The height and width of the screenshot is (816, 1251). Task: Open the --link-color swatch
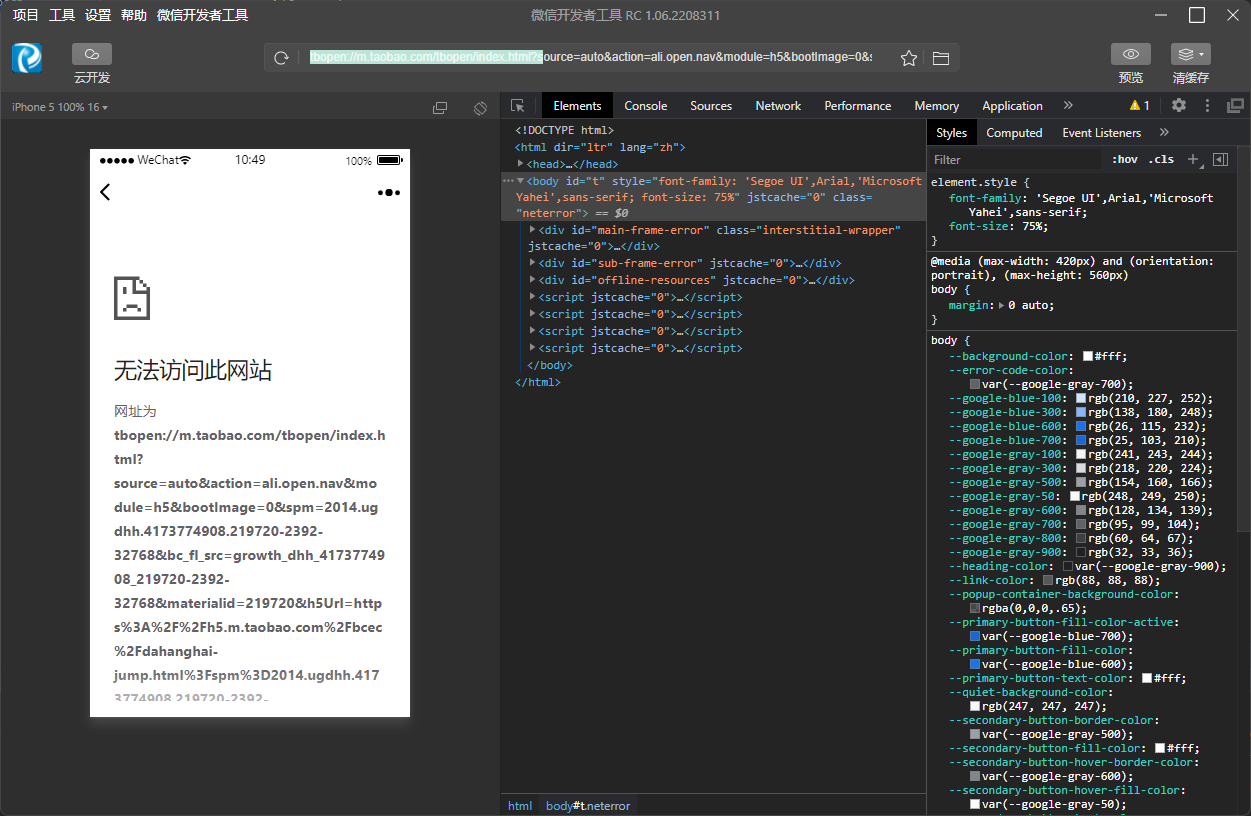[1048, 580]
